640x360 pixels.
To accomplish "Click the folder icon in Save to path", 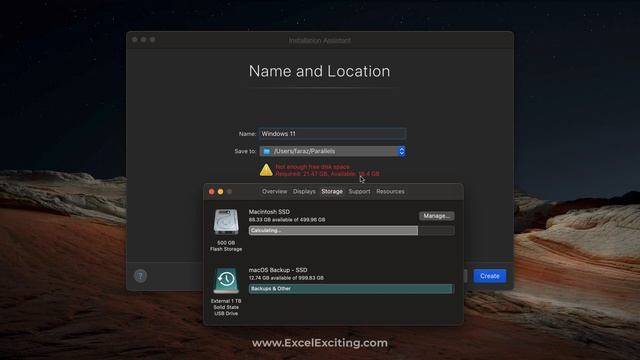I will coord(267,151).
